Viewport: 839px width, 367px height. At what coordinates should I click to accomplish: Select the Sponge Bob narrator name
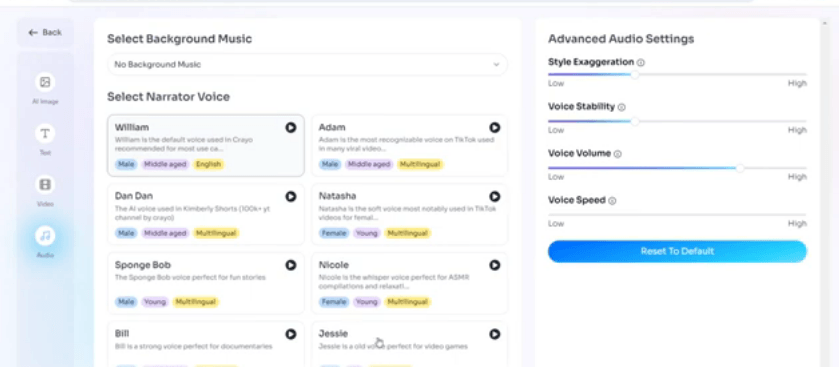(x=143, y=265)
